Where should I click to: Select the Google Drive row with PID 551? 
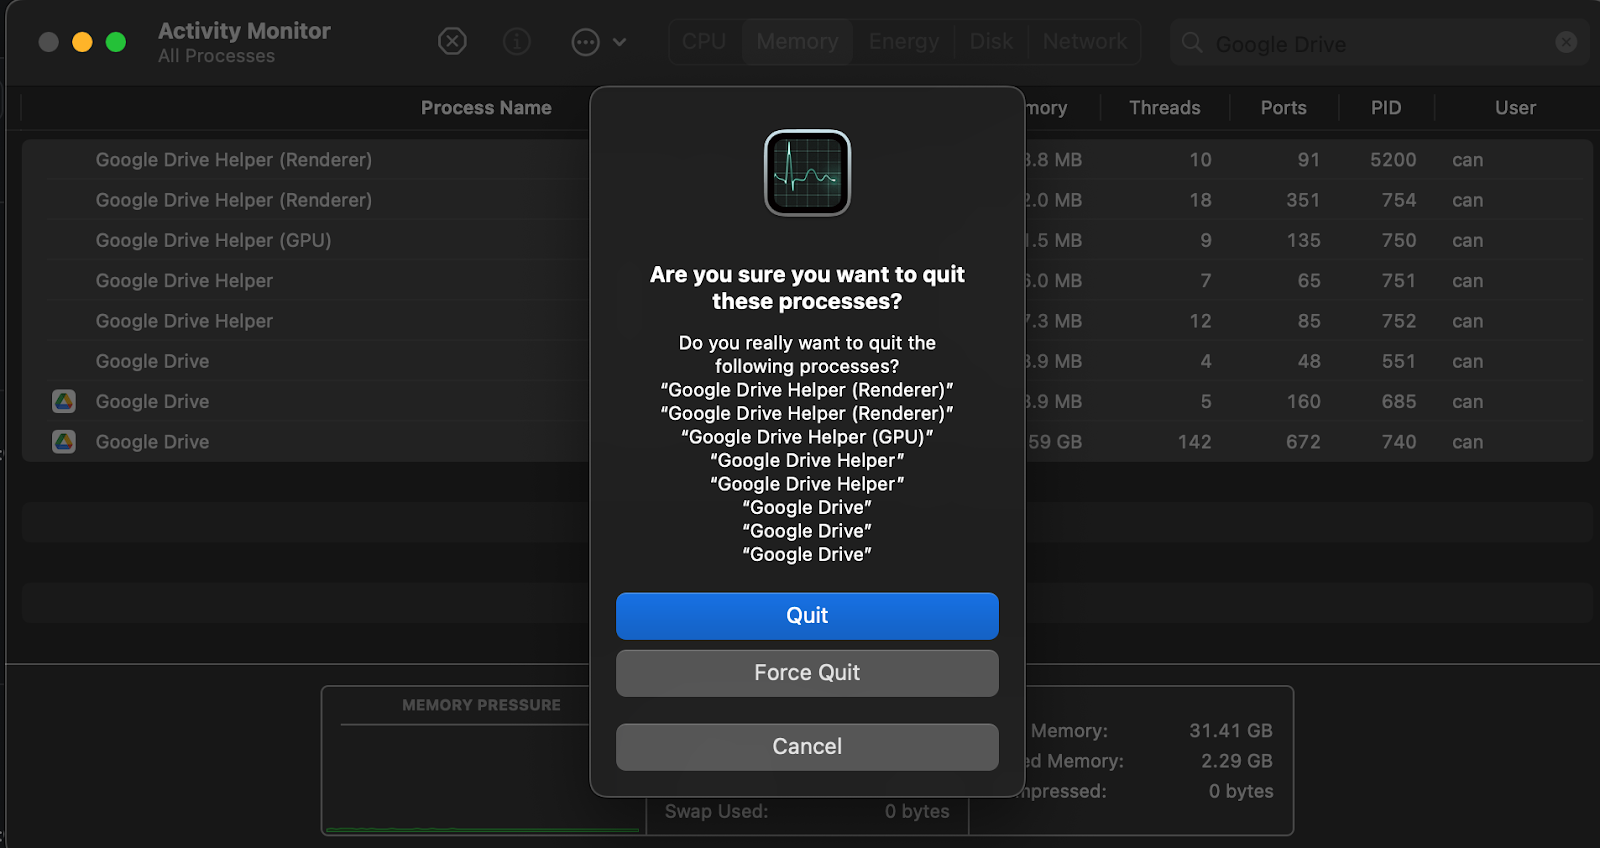(x=807, y=361)
